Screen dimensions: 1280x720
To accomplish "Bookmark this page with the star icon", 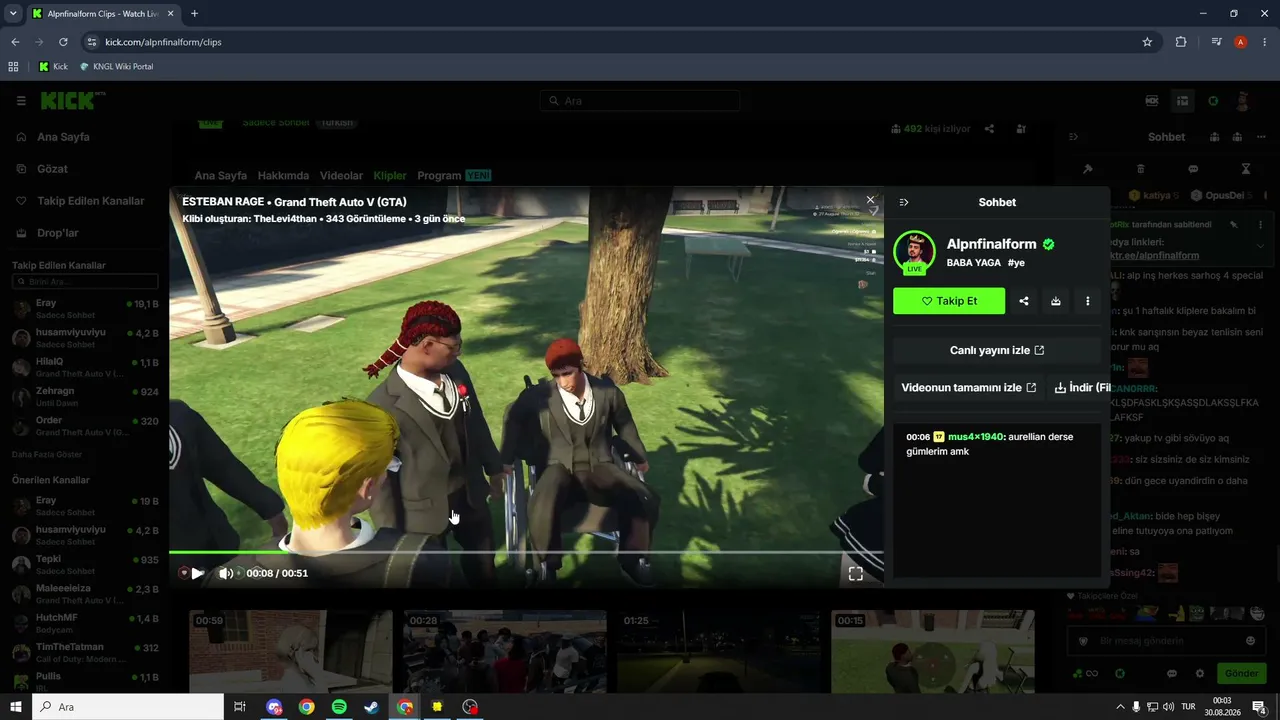I will [1147, 42].
